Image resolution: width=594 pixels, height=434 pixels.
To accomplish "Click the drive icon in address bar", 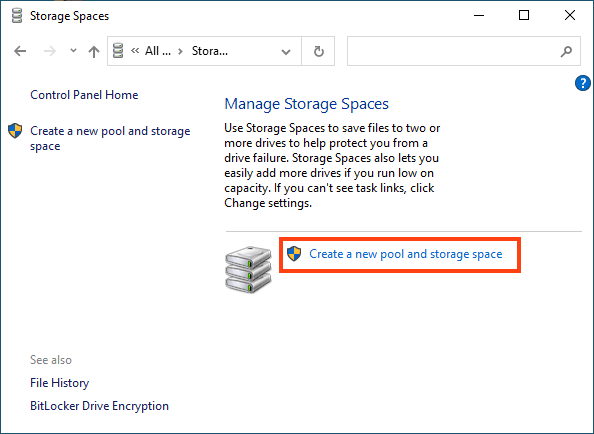I will [118, 51].
